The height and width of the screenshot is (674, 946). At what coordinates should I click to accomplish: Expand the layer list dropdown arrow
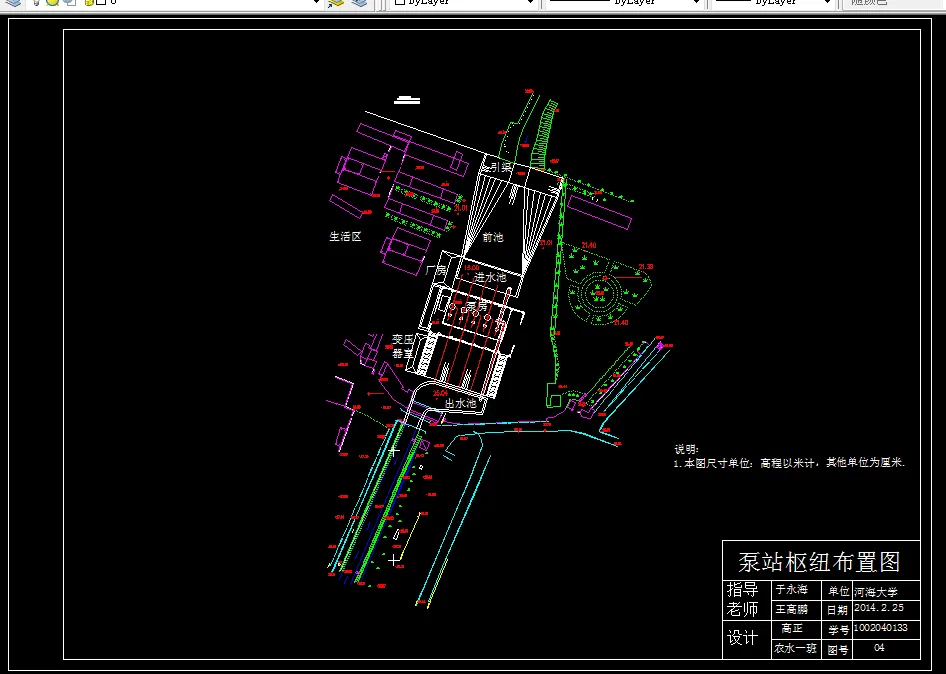pyautogui.click(x=316, y=2)
